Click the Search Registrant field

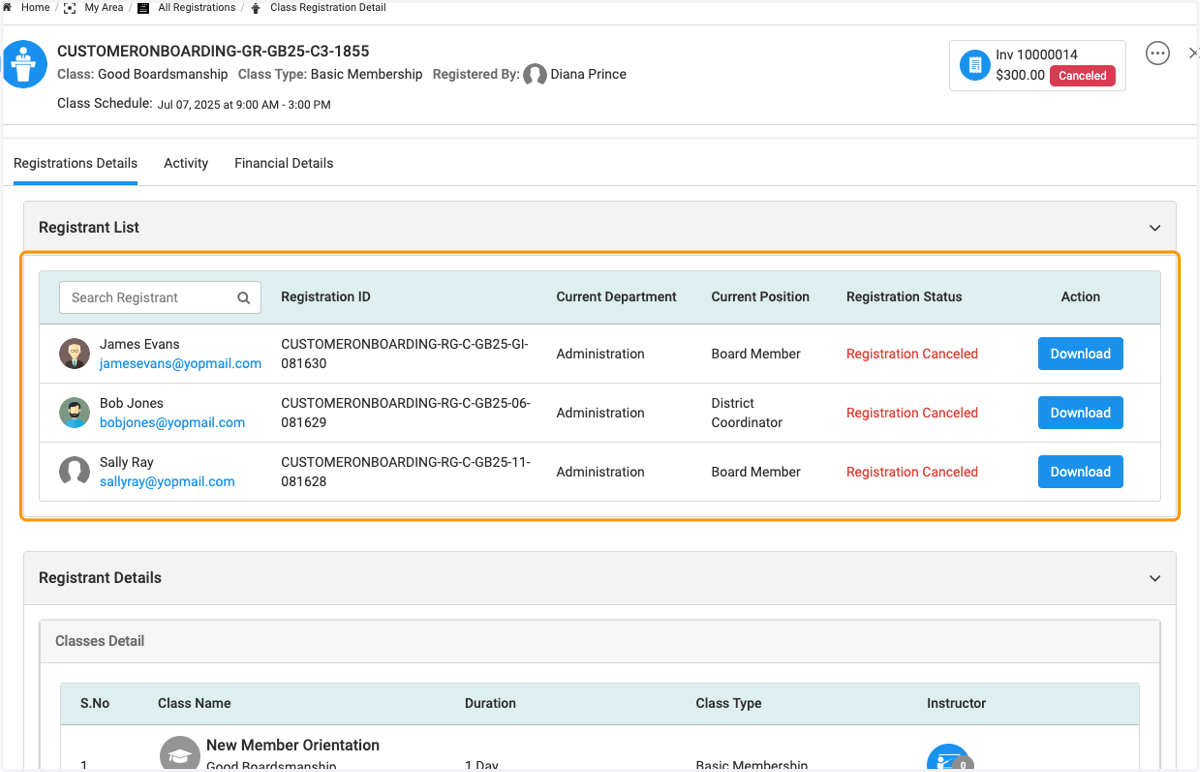160,297
